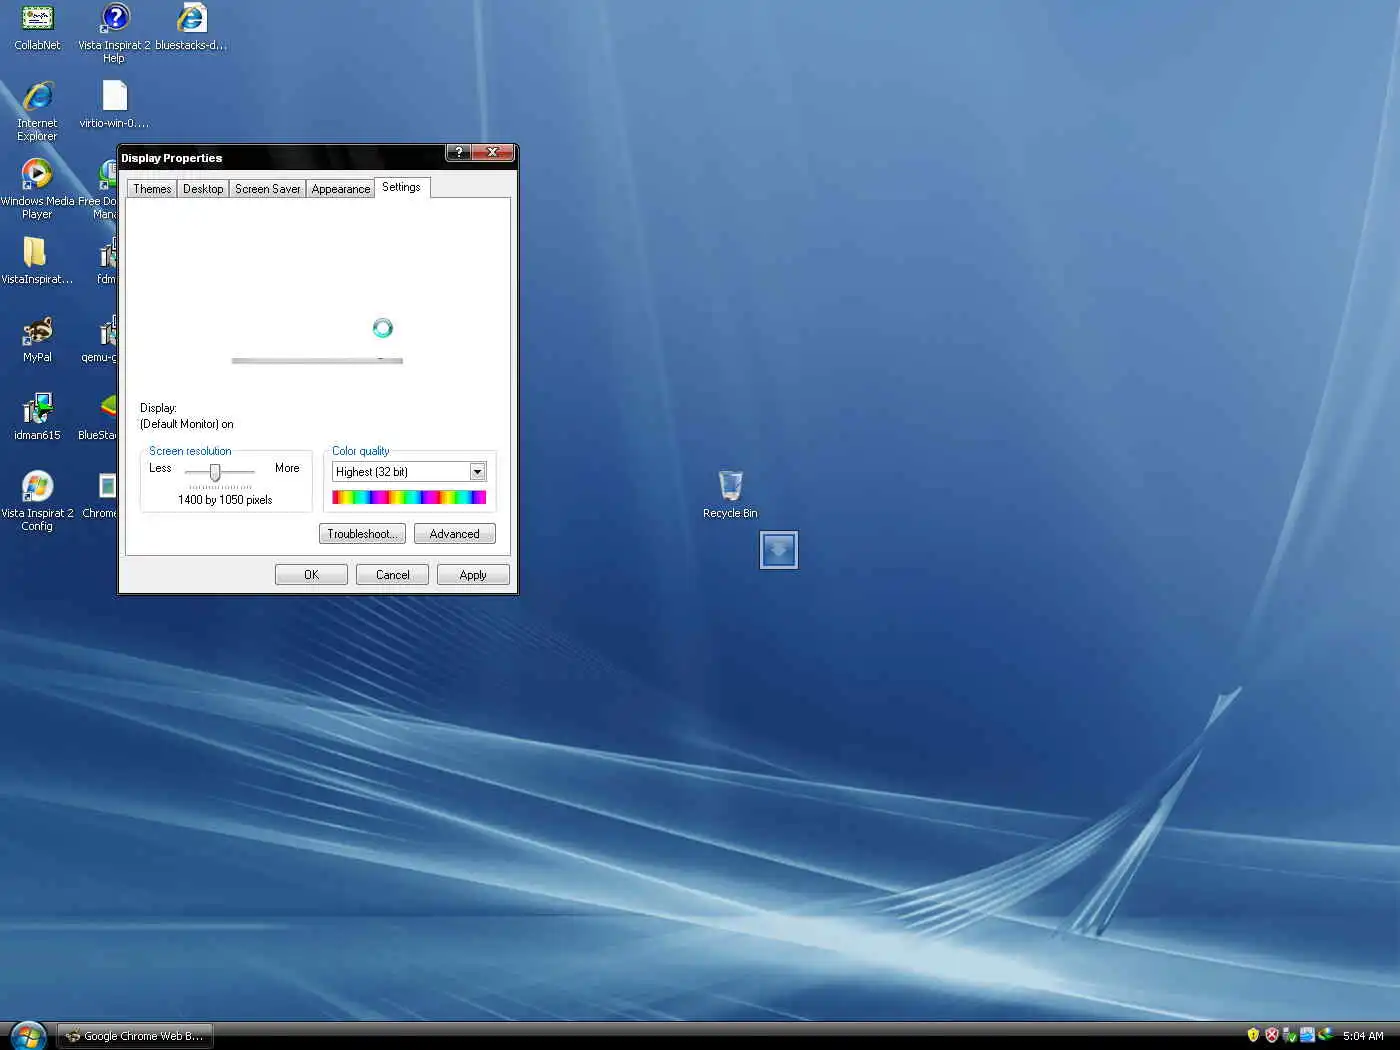This screenshot has width=1400, height=1050.
Task: Close the Display Properties dialog
Action: (x=493, y=152)
